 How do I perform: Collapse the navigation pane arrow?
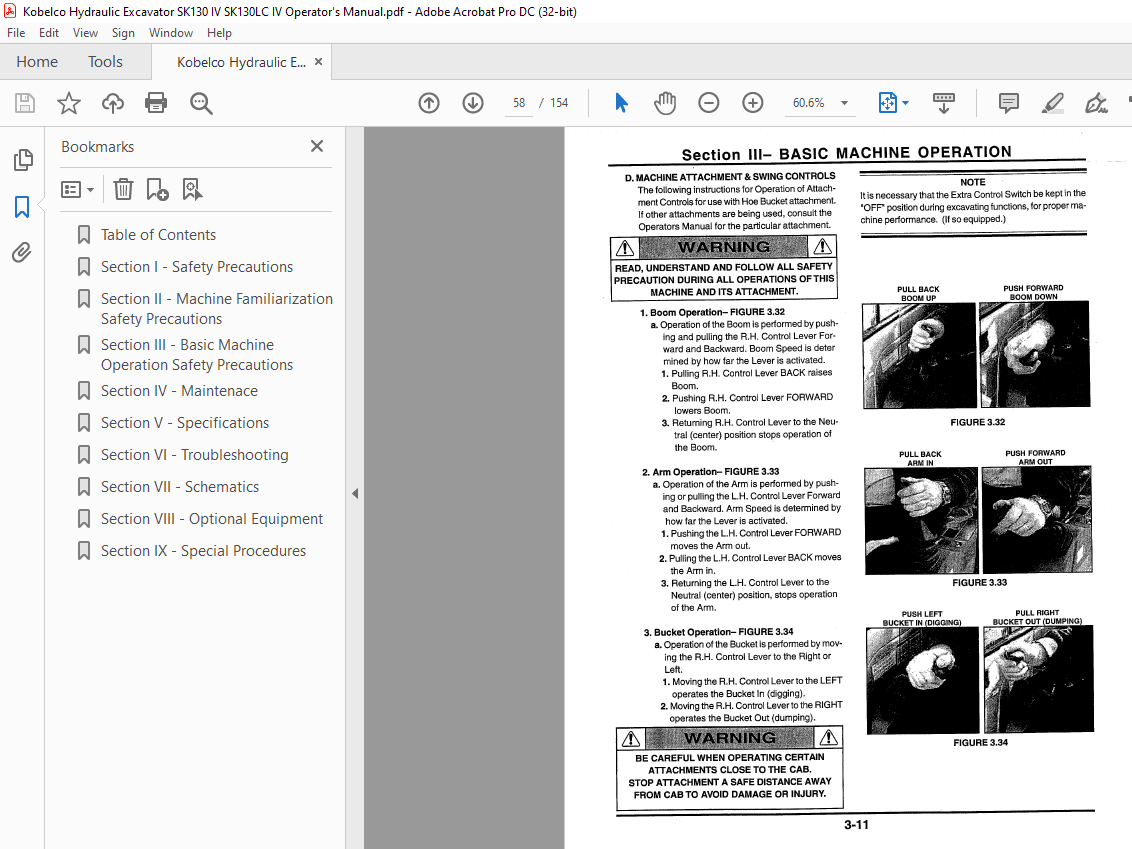pyautogui.click(x=354, y=494)
